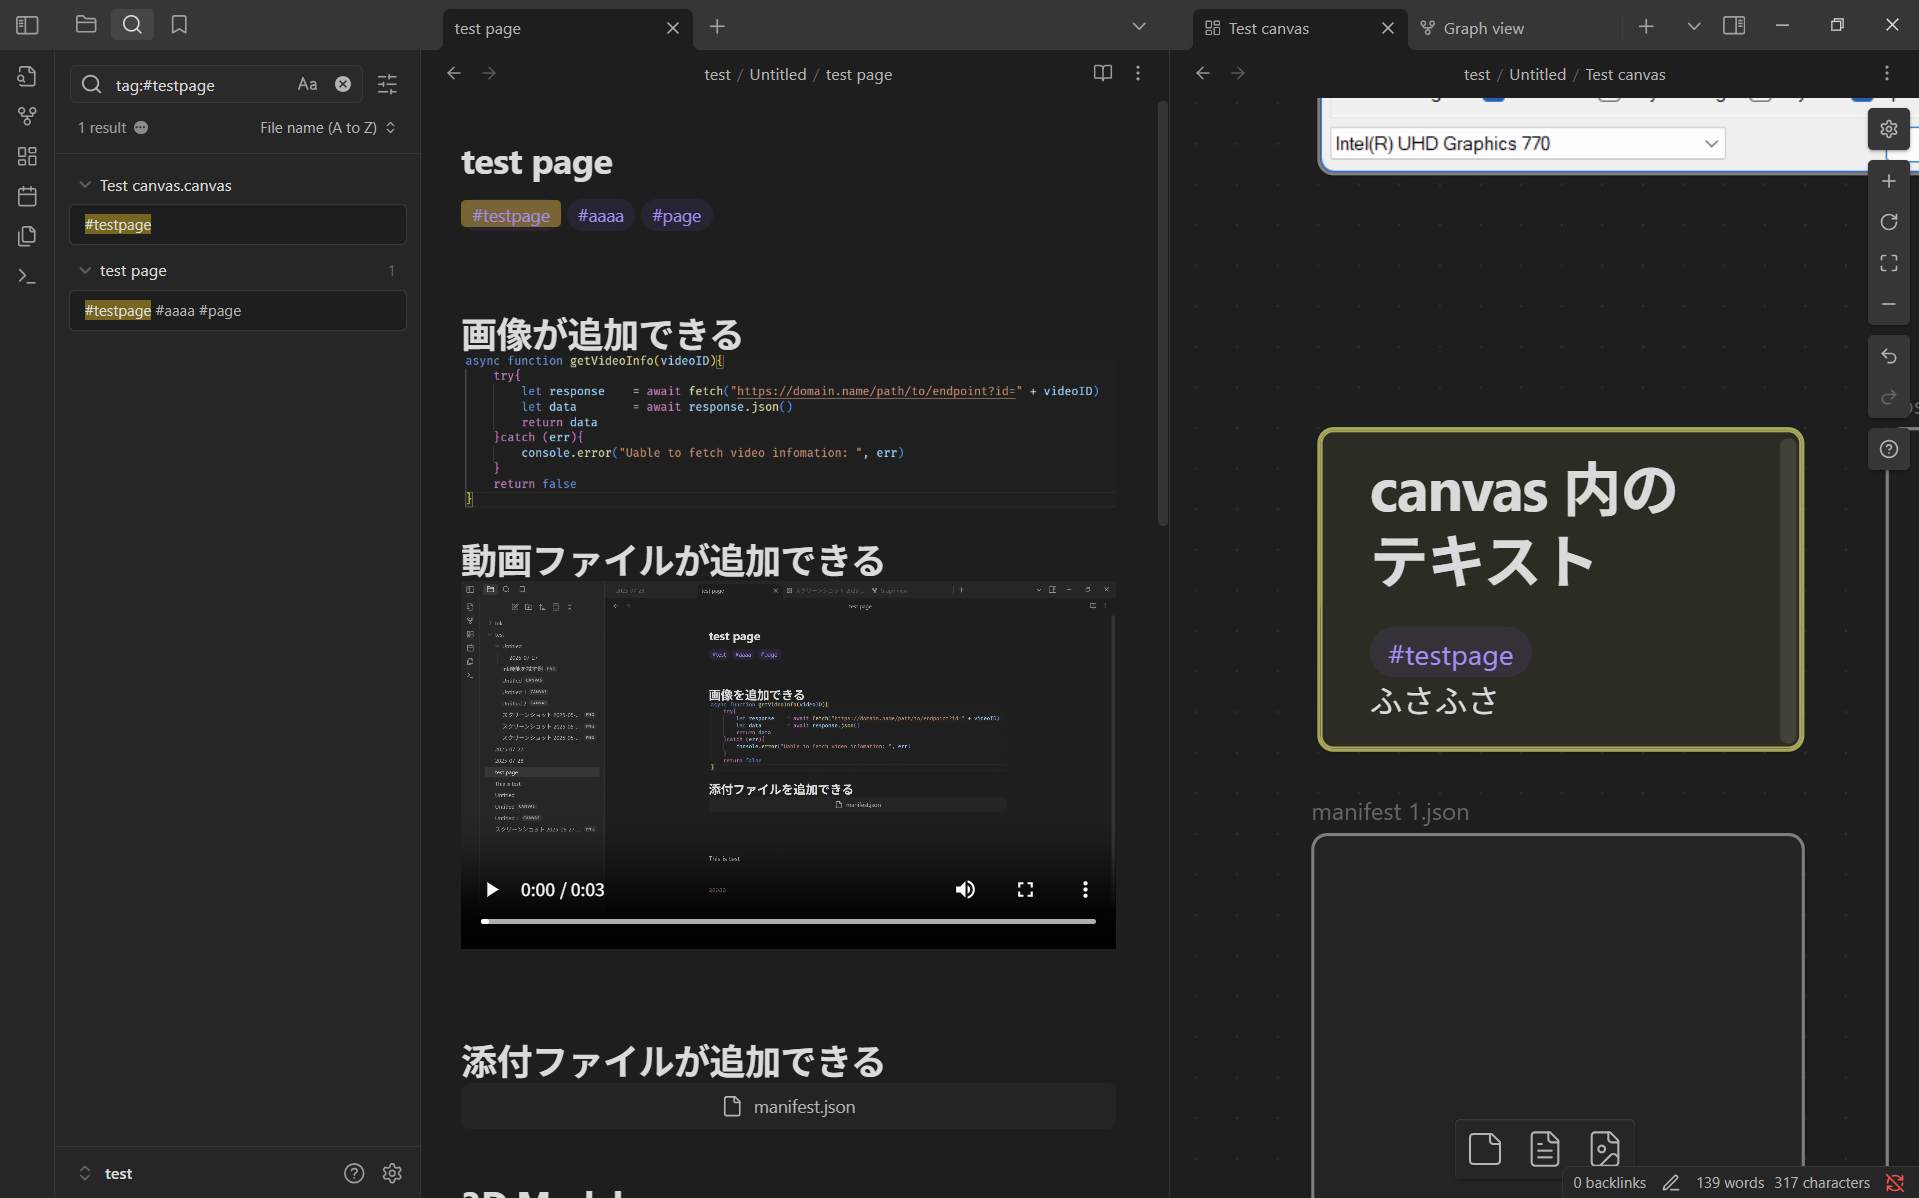Undo last canvas action
Viewport: 1919px width, 1198px height.
point(1889,356)
